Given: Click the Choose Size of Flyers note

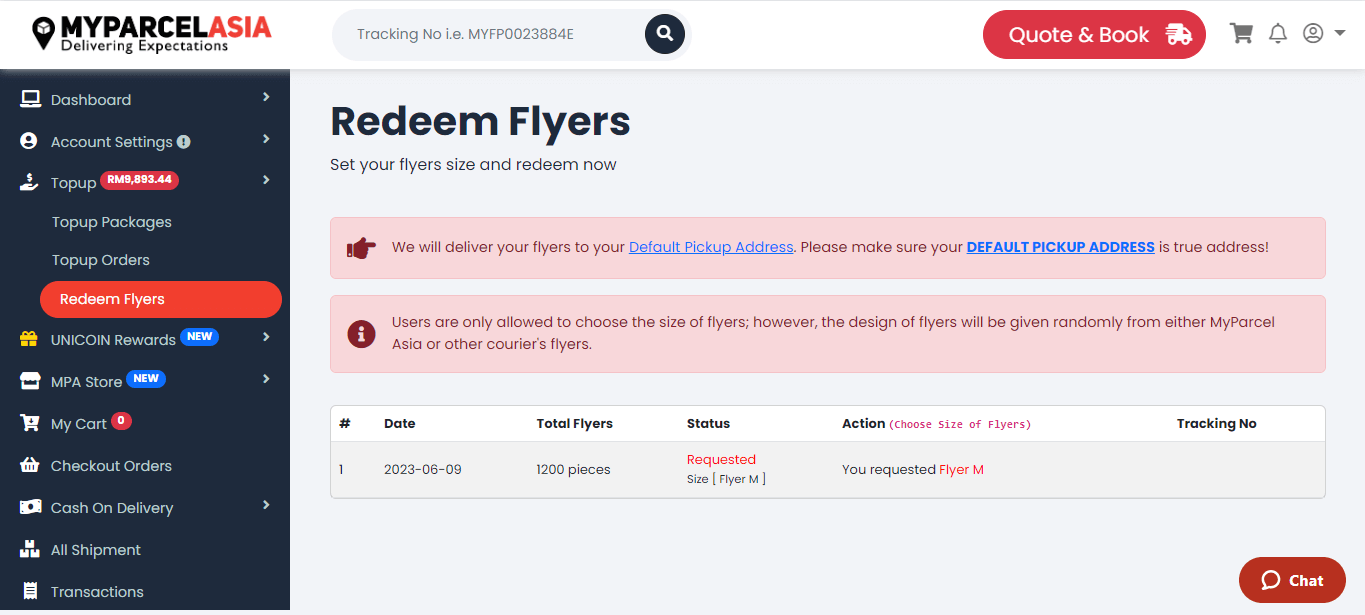Looking at the screenshot, I should (960, 424).
